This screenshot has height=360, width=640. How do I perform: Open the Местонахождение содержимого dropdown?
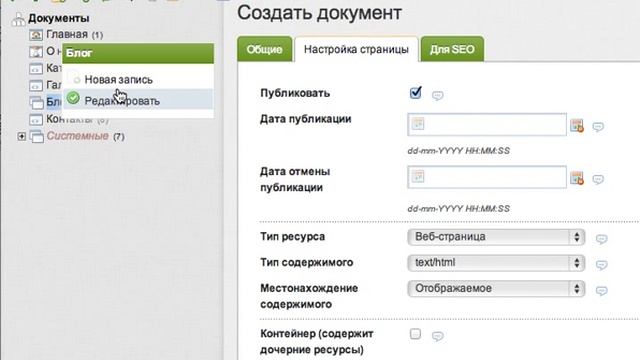(x=496, y=289)
